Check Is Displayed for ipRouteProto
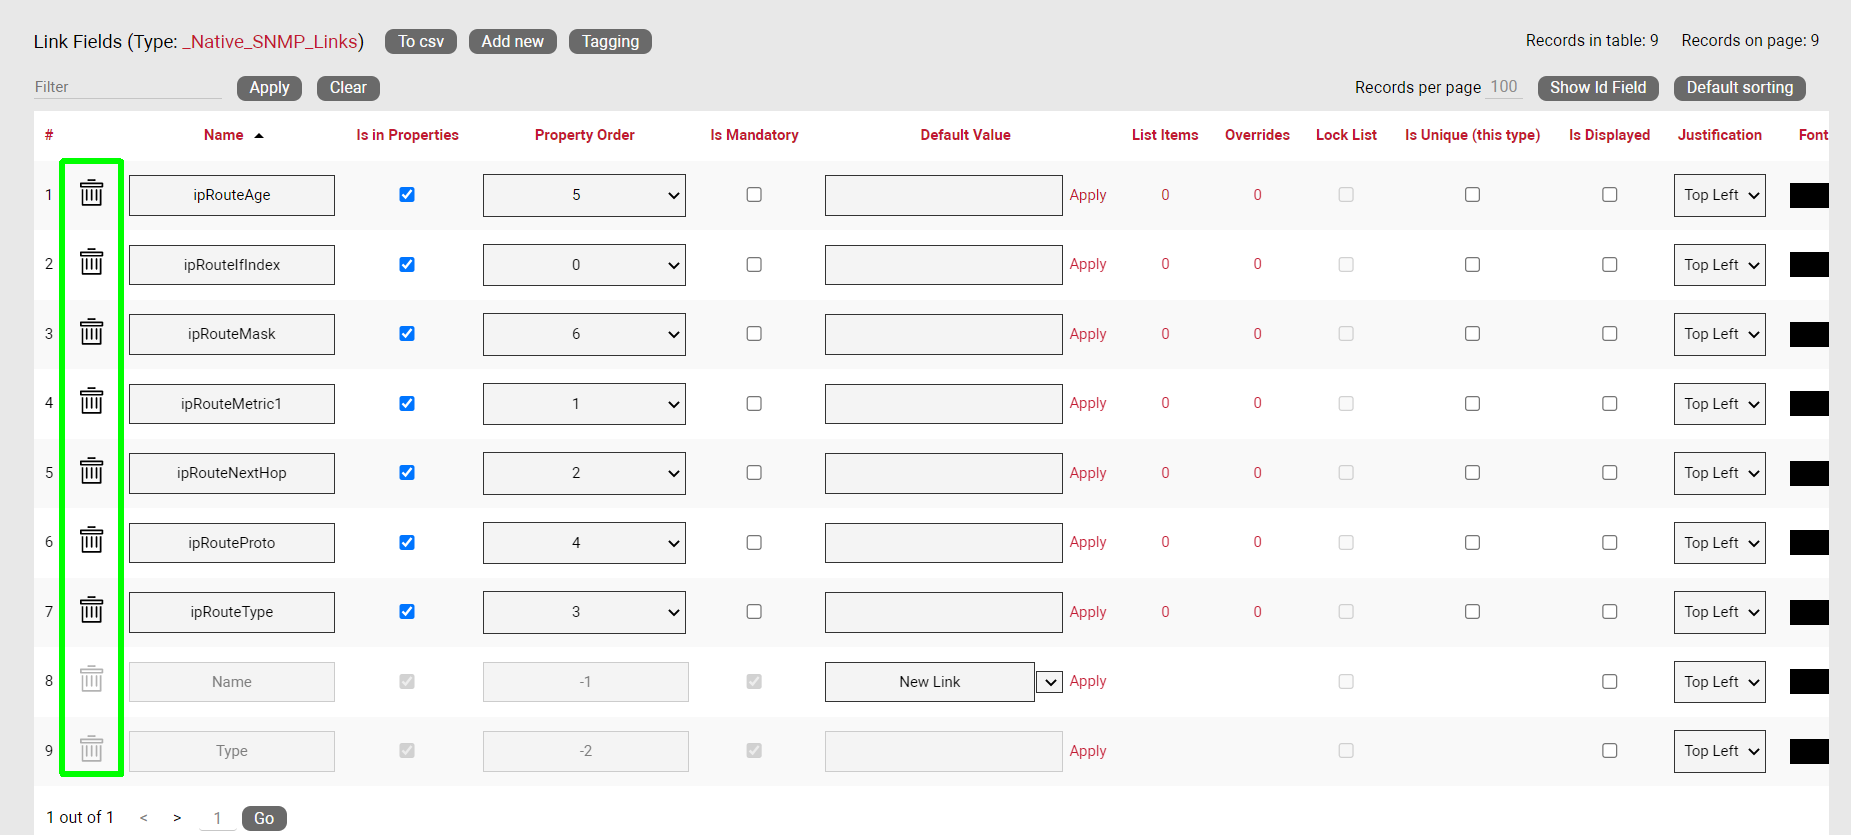This screenshot has width=1851, height=835. 1609,542
